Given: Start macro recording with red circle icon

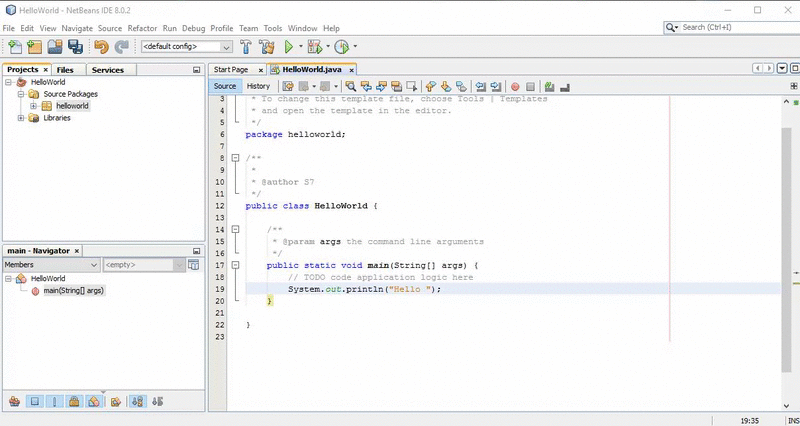Looking at the screenshot, I should pyautogui.click(x=515, y=87).
